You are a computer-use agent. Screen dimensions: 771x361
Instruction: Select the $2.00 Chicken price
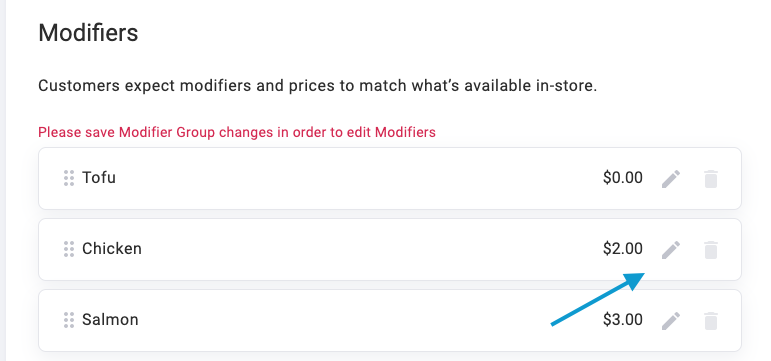pos(623,248)
